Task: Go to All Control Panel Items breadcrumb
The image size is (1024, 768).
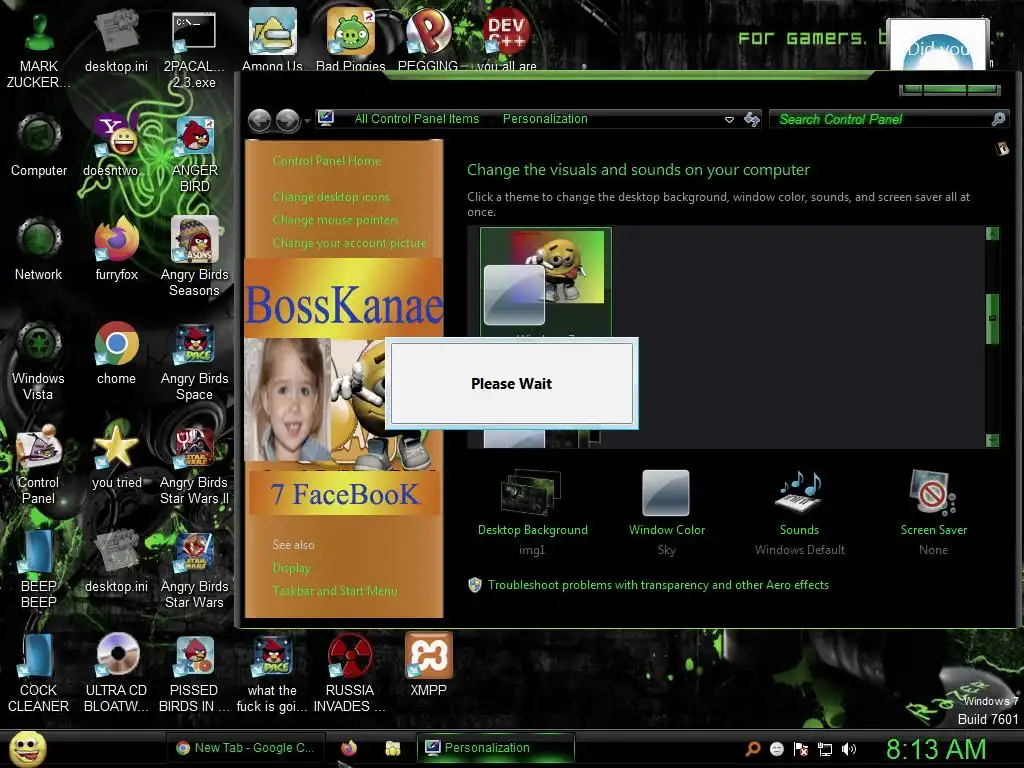Action: point(417,119)
